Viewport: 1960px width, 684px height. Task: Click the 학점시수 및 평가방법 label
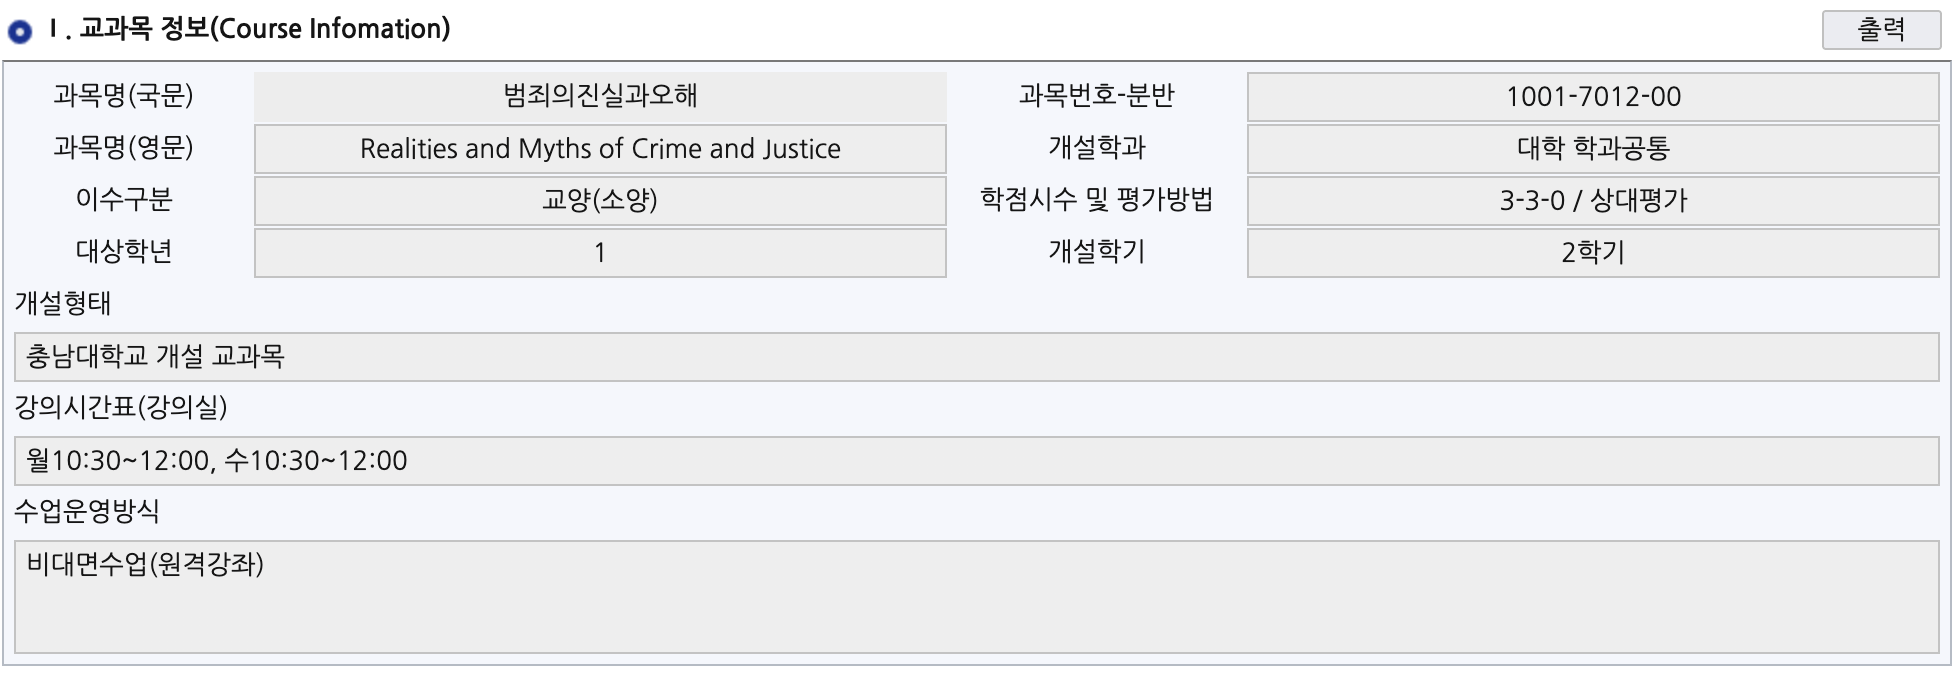1096,200
